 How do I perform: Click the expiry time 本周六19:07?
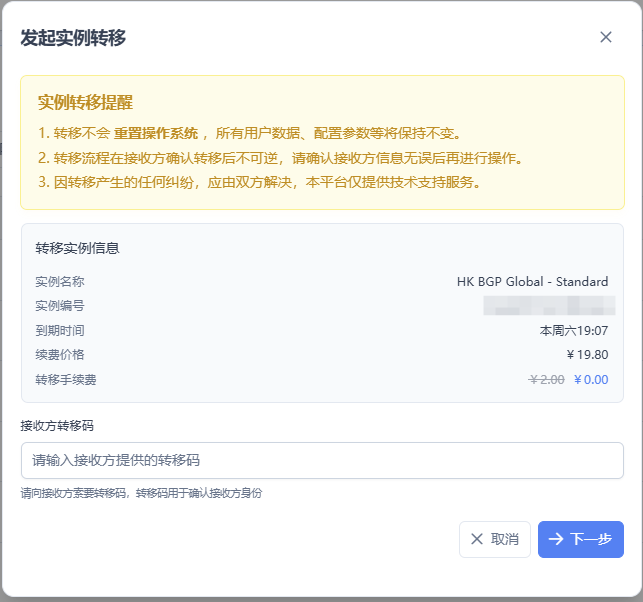coord(574,330)
